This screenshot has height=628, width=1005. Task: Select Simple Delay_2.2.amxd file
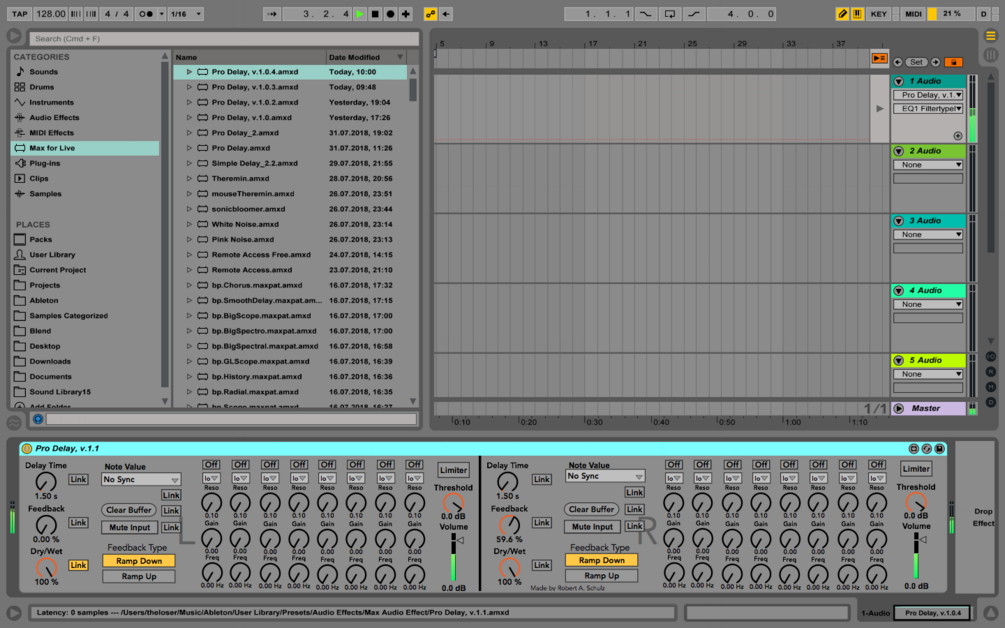pyautogui.click(x=254, y=163)
